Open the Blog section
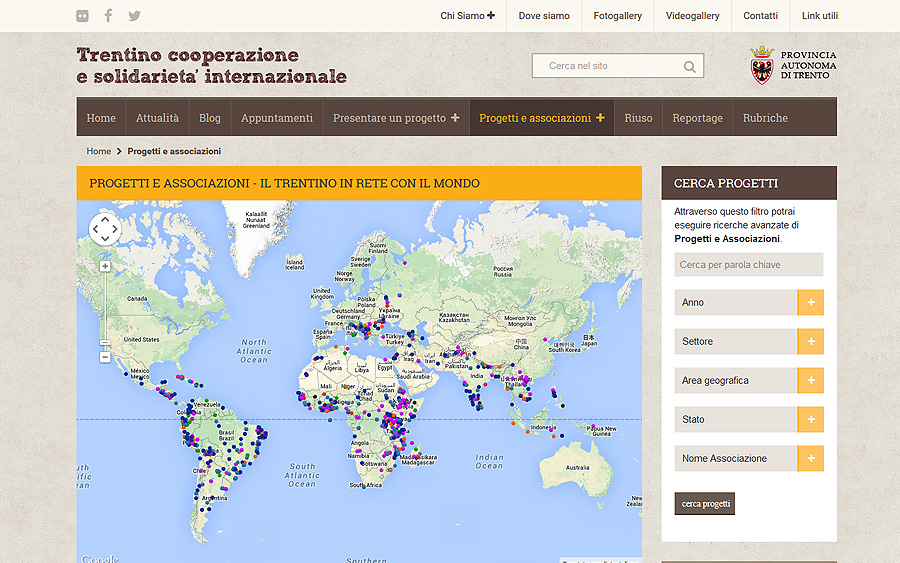900x563 pixels. pyautogui.click(x=210, y=118)
